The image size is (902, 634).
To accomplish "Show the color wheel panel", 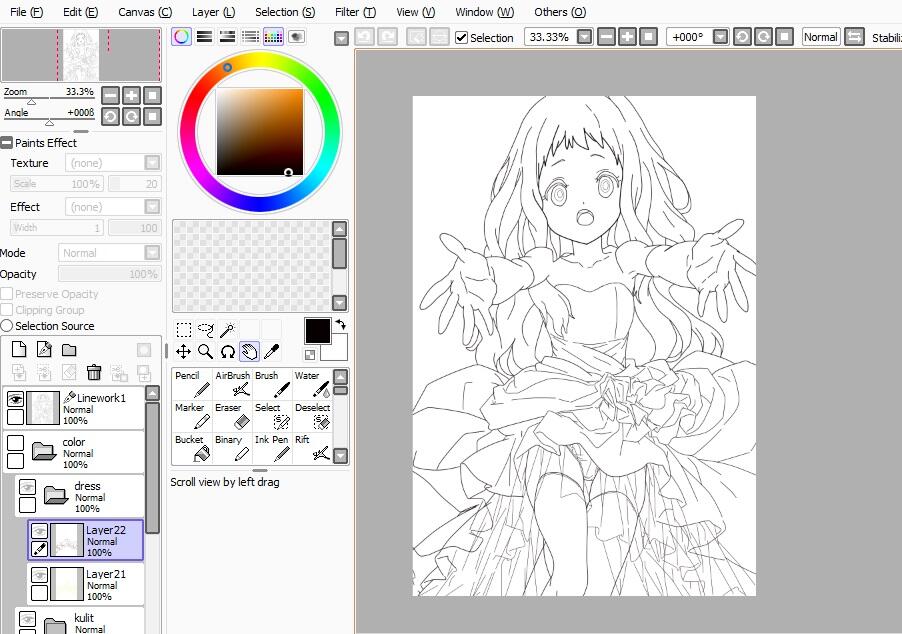I will (181, 37).
